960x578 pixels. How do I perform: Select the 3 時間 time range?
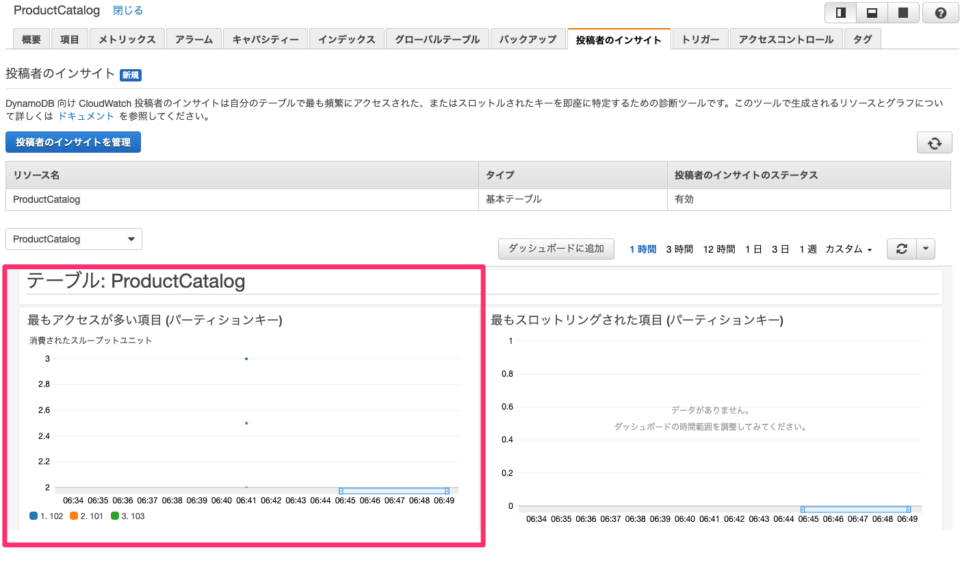pyautogui.click(x=679, y=249)
